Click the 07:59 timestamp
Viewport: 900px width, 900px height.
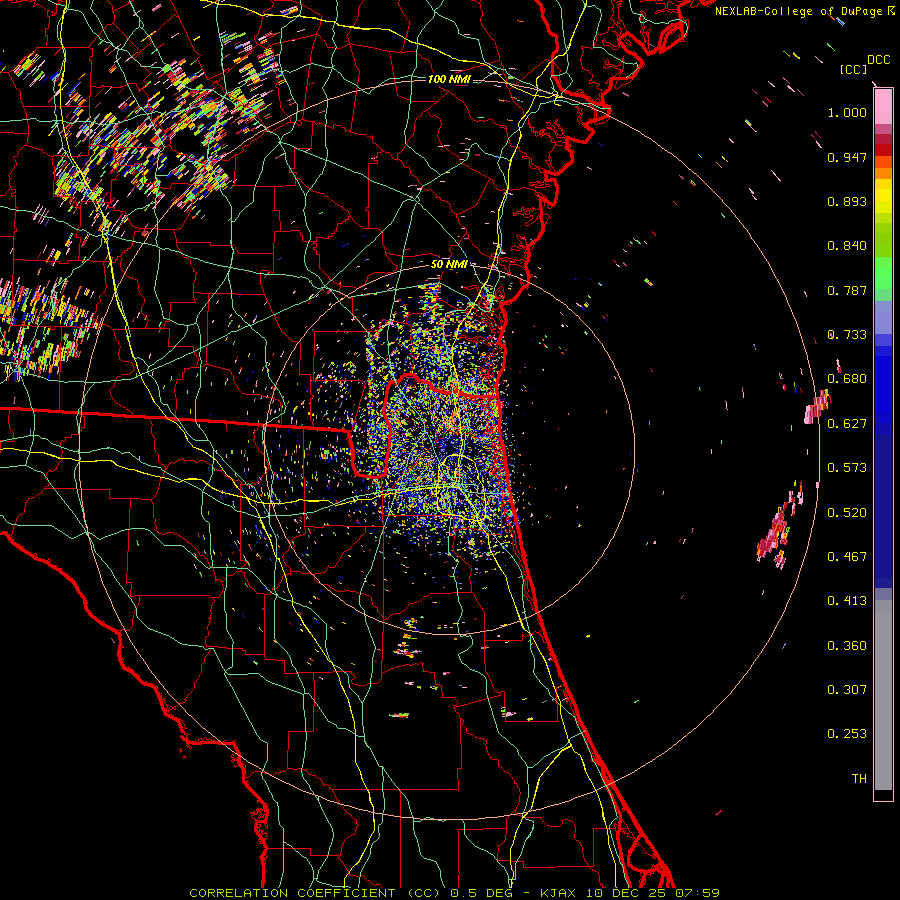tap(697, 893)
